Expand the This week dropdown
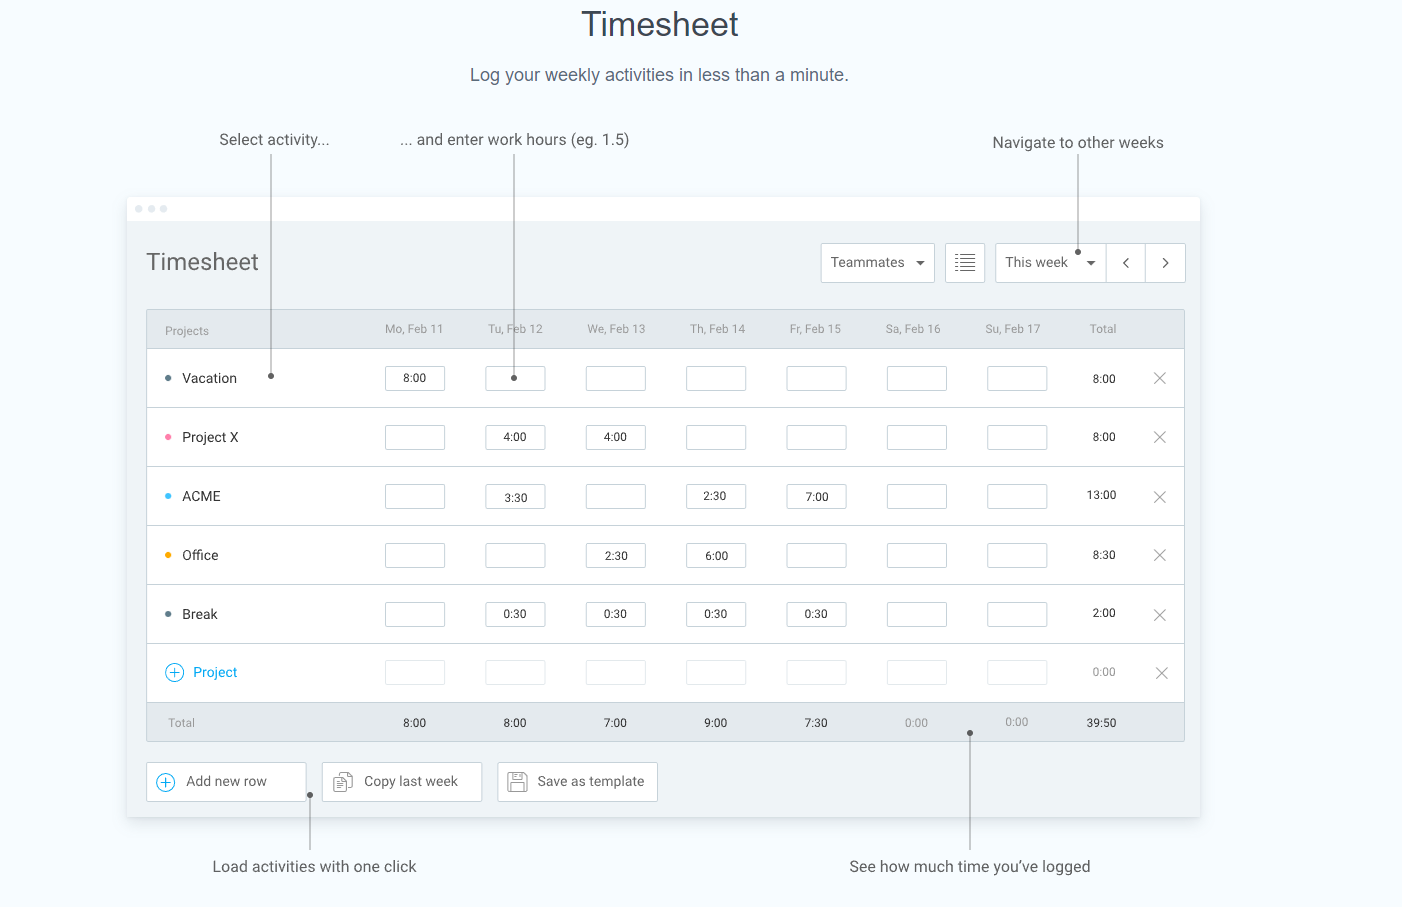Viewport: 1402px width, 907px height. point(1049,263)
